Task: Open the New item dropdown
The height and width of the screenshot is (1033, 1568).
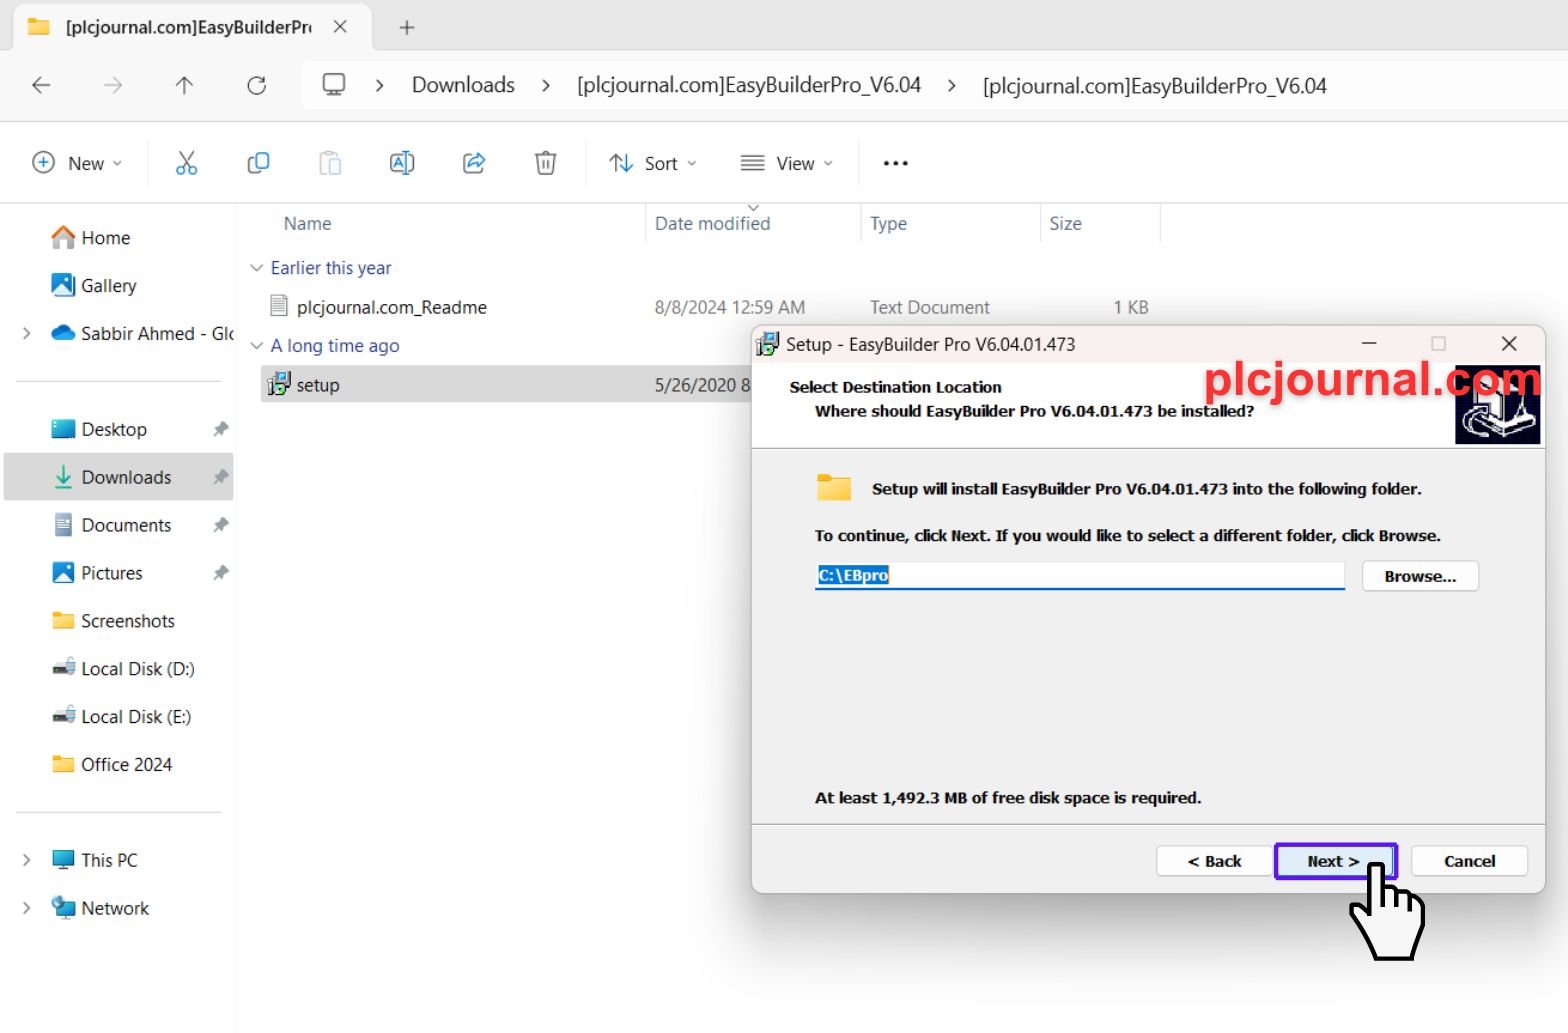Action: tap(77, 163)
